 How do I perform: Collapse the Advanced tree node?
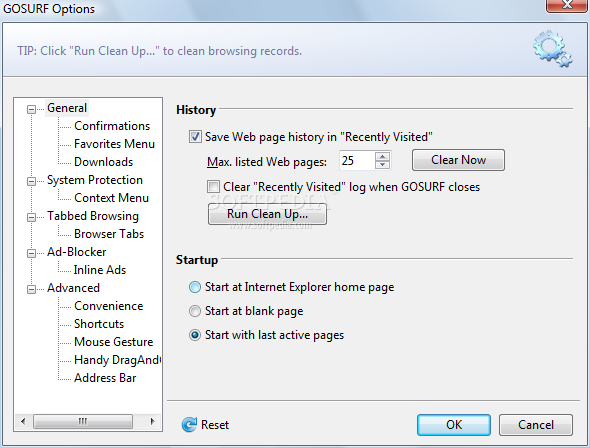(x=31, y=289)
